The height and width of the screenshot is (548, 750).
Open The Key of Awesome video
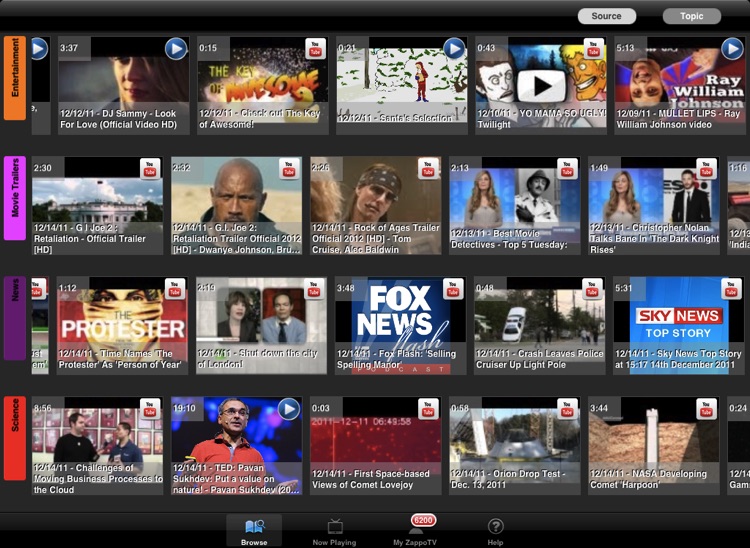click(x=263, y=85)
